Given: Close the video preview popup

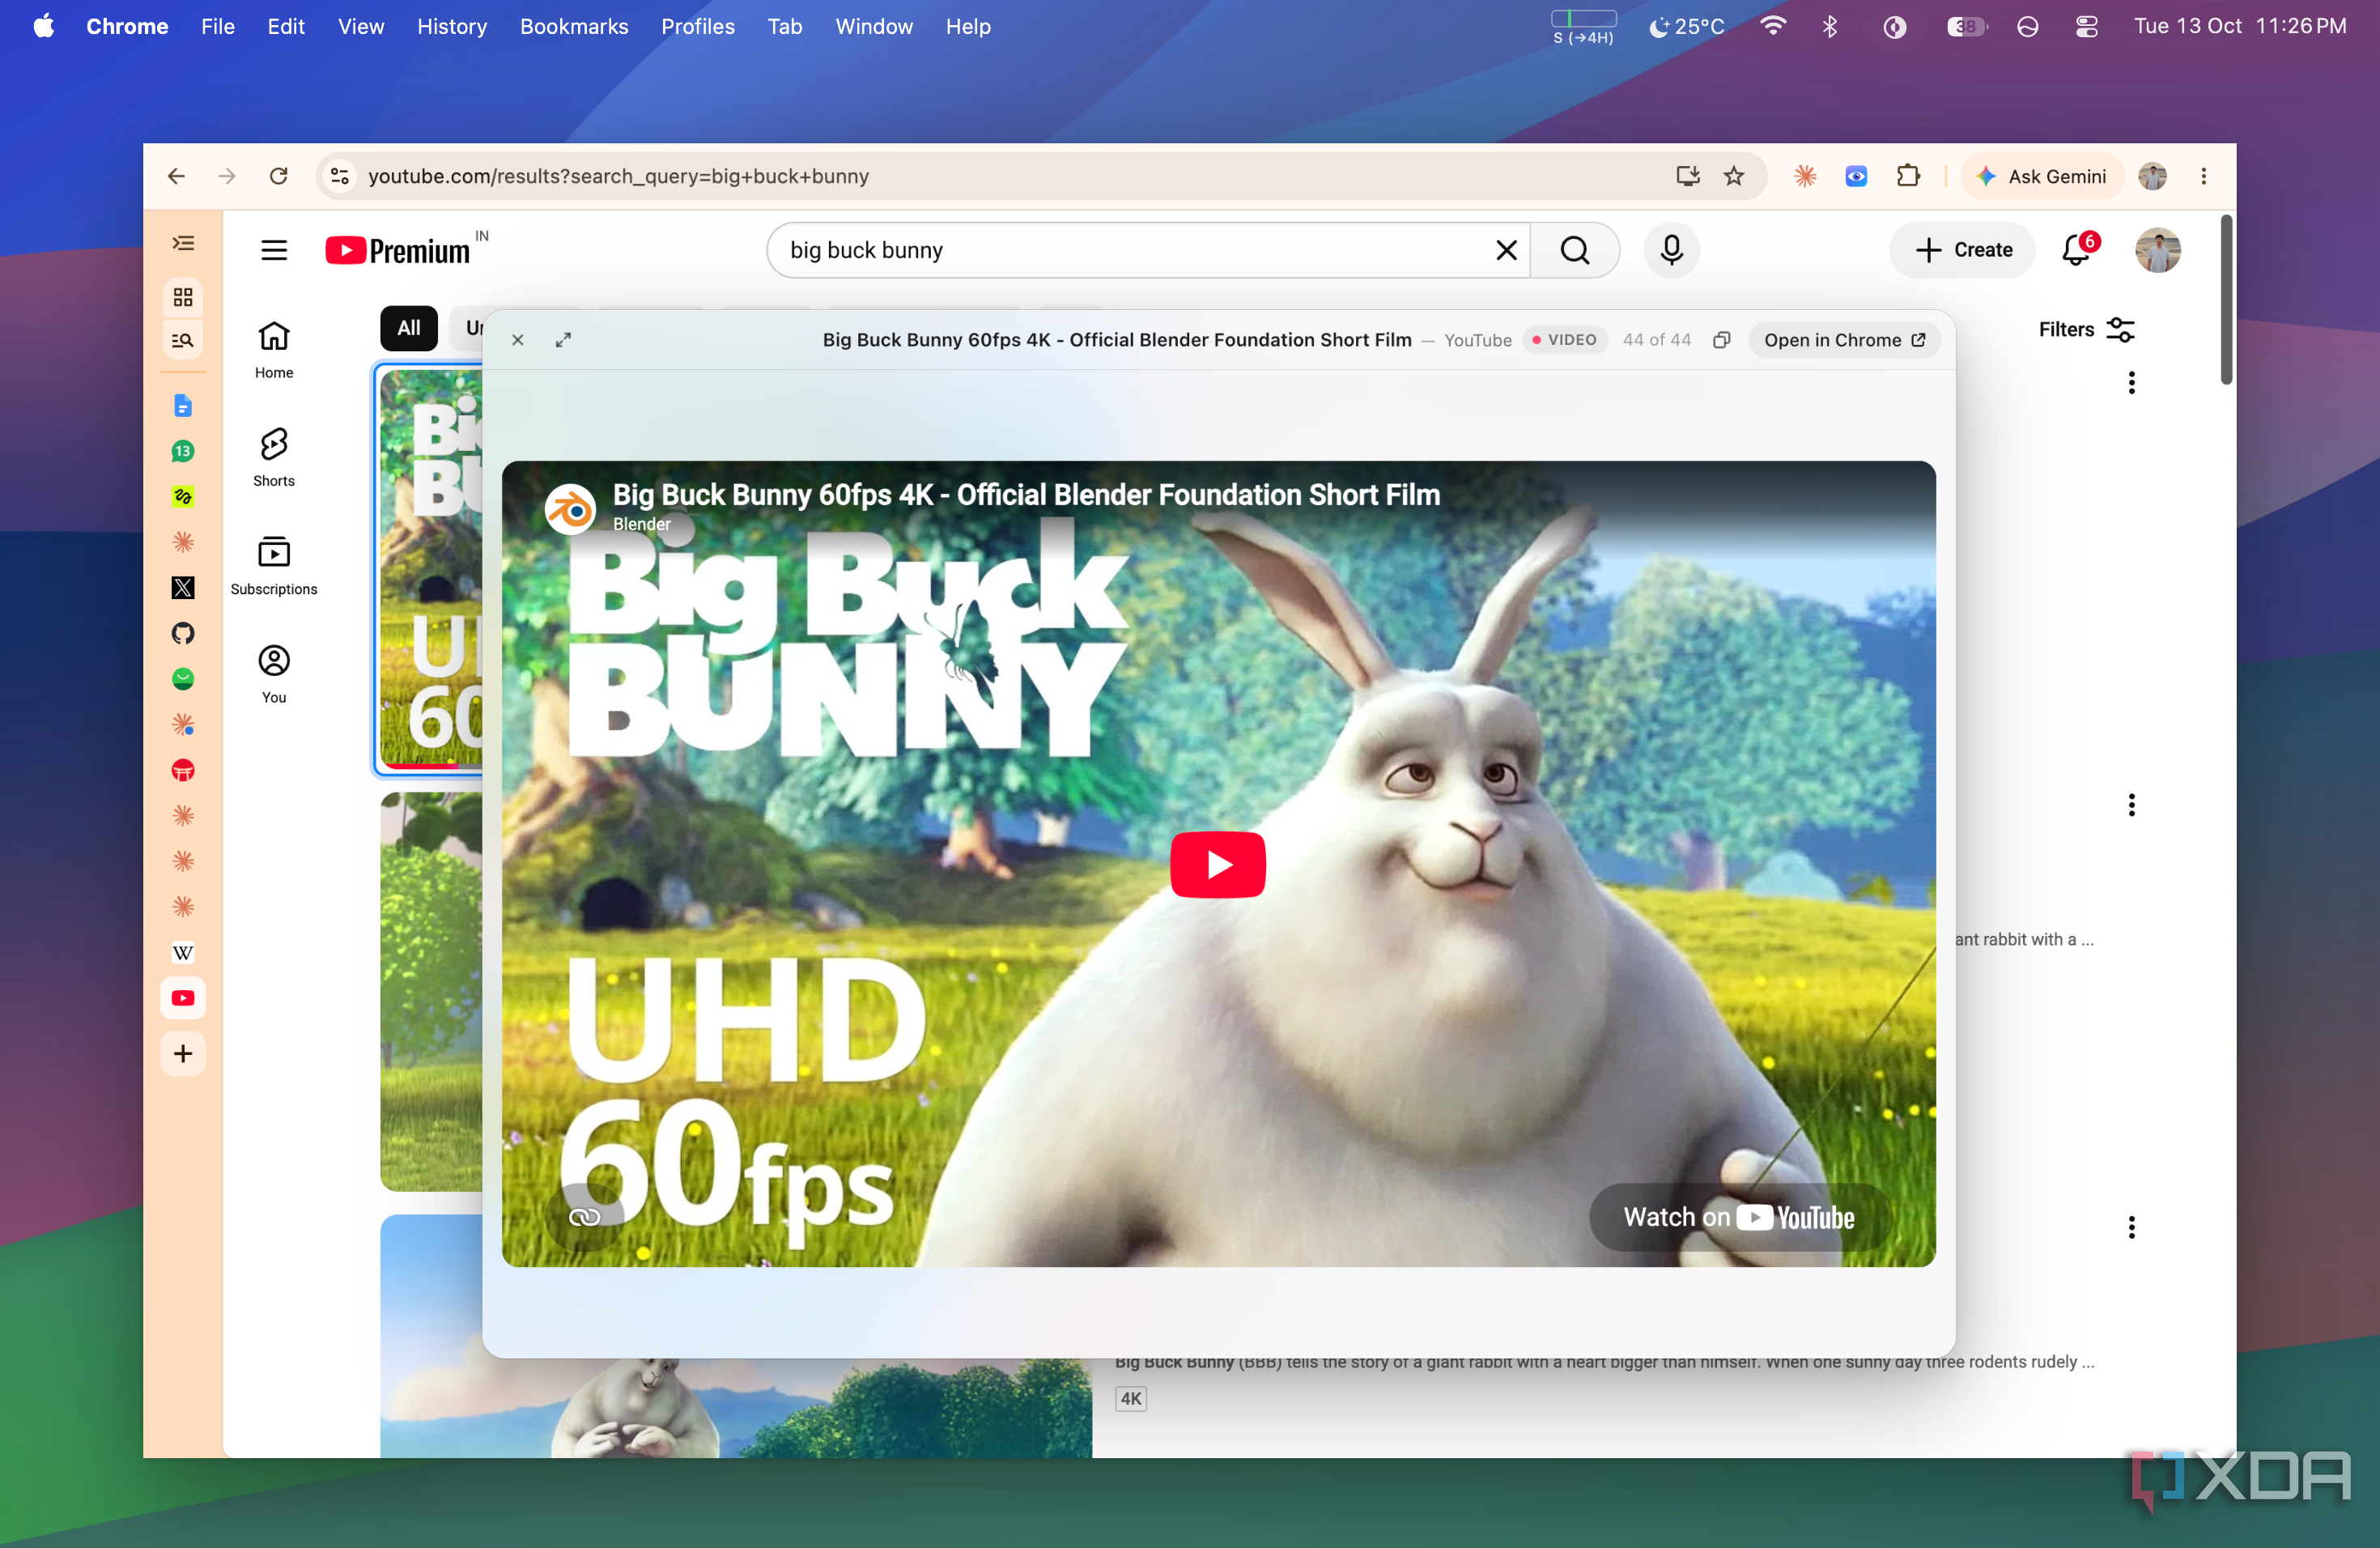Looking at the screenshot, I should 518,340.
